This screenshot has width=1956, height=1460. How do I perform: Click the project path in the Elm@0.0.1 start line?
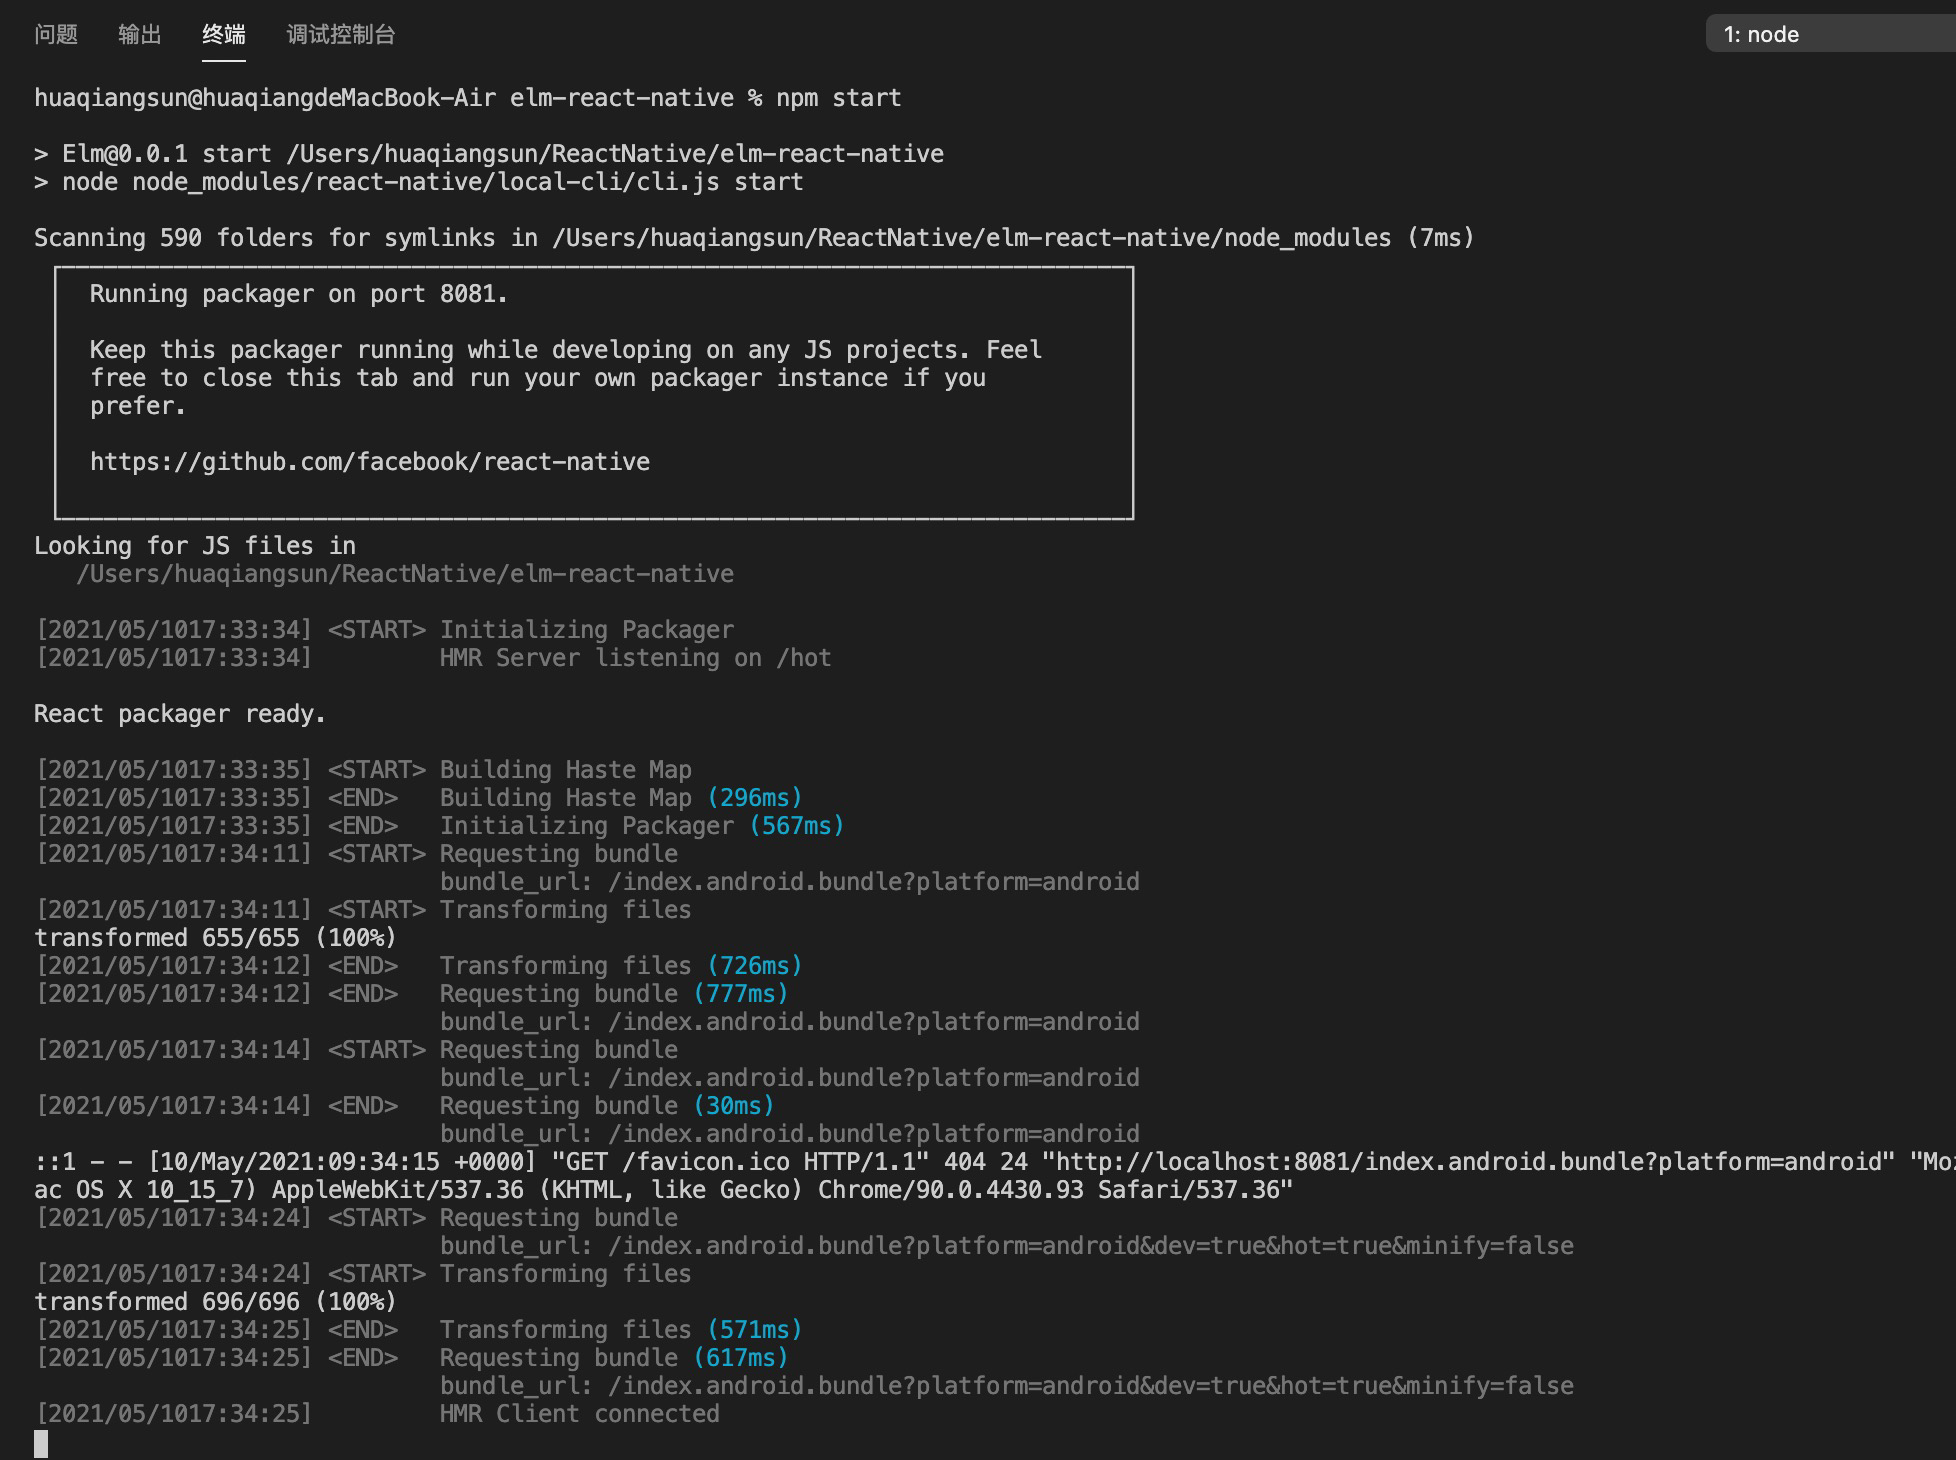click(615, 154)
